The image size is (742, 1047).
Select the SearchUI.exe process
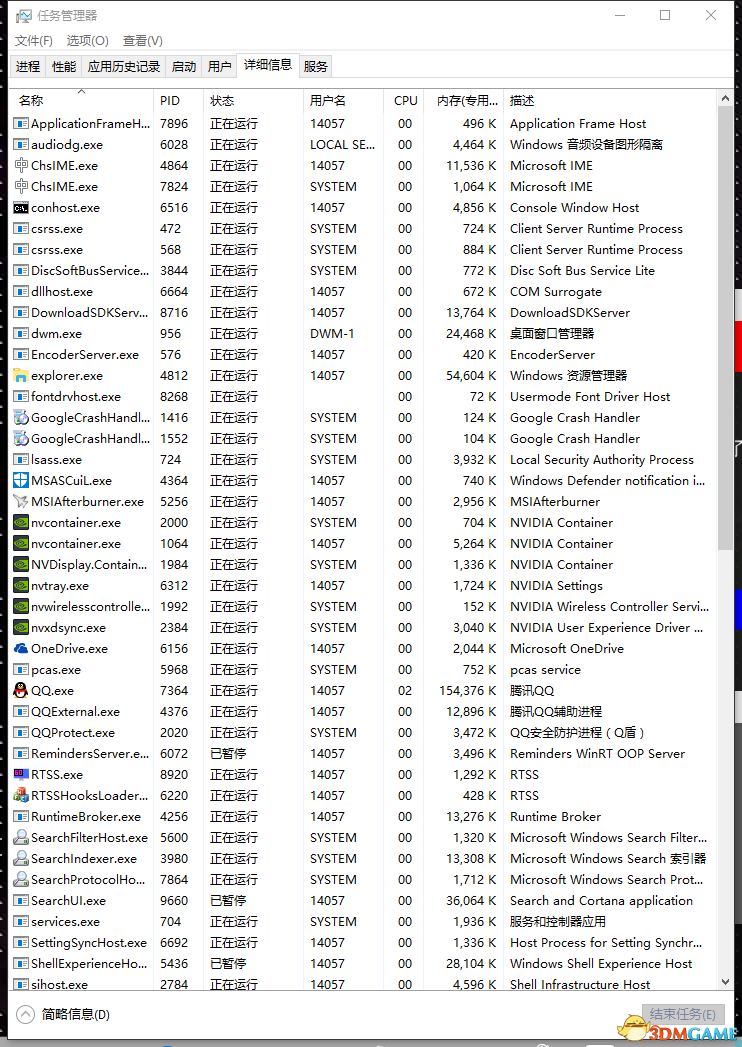pos(363,901)
